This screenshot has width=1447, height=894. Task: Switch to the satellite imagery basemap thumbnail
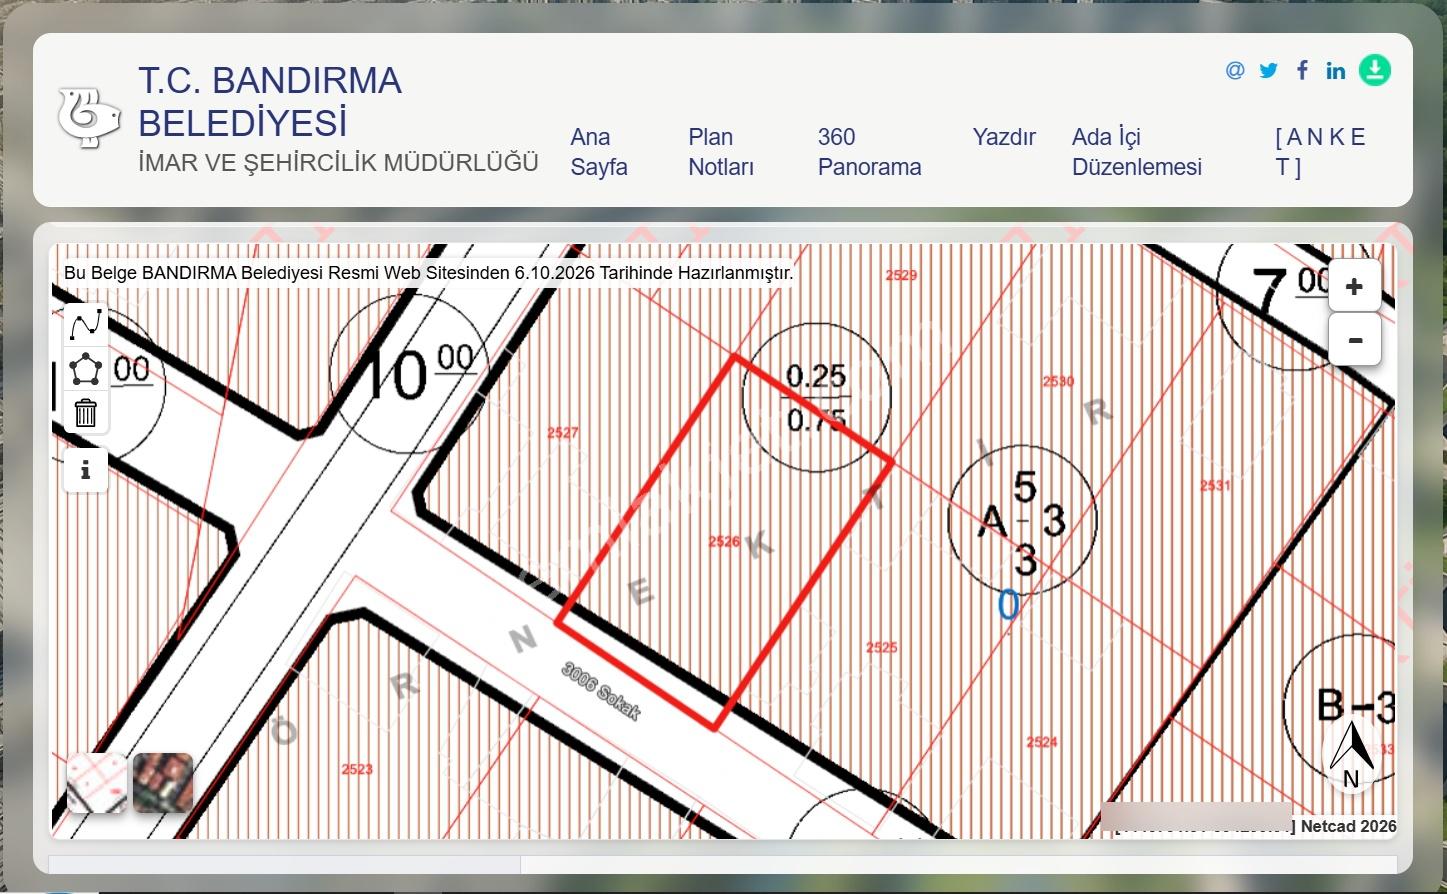pos(163,783)
